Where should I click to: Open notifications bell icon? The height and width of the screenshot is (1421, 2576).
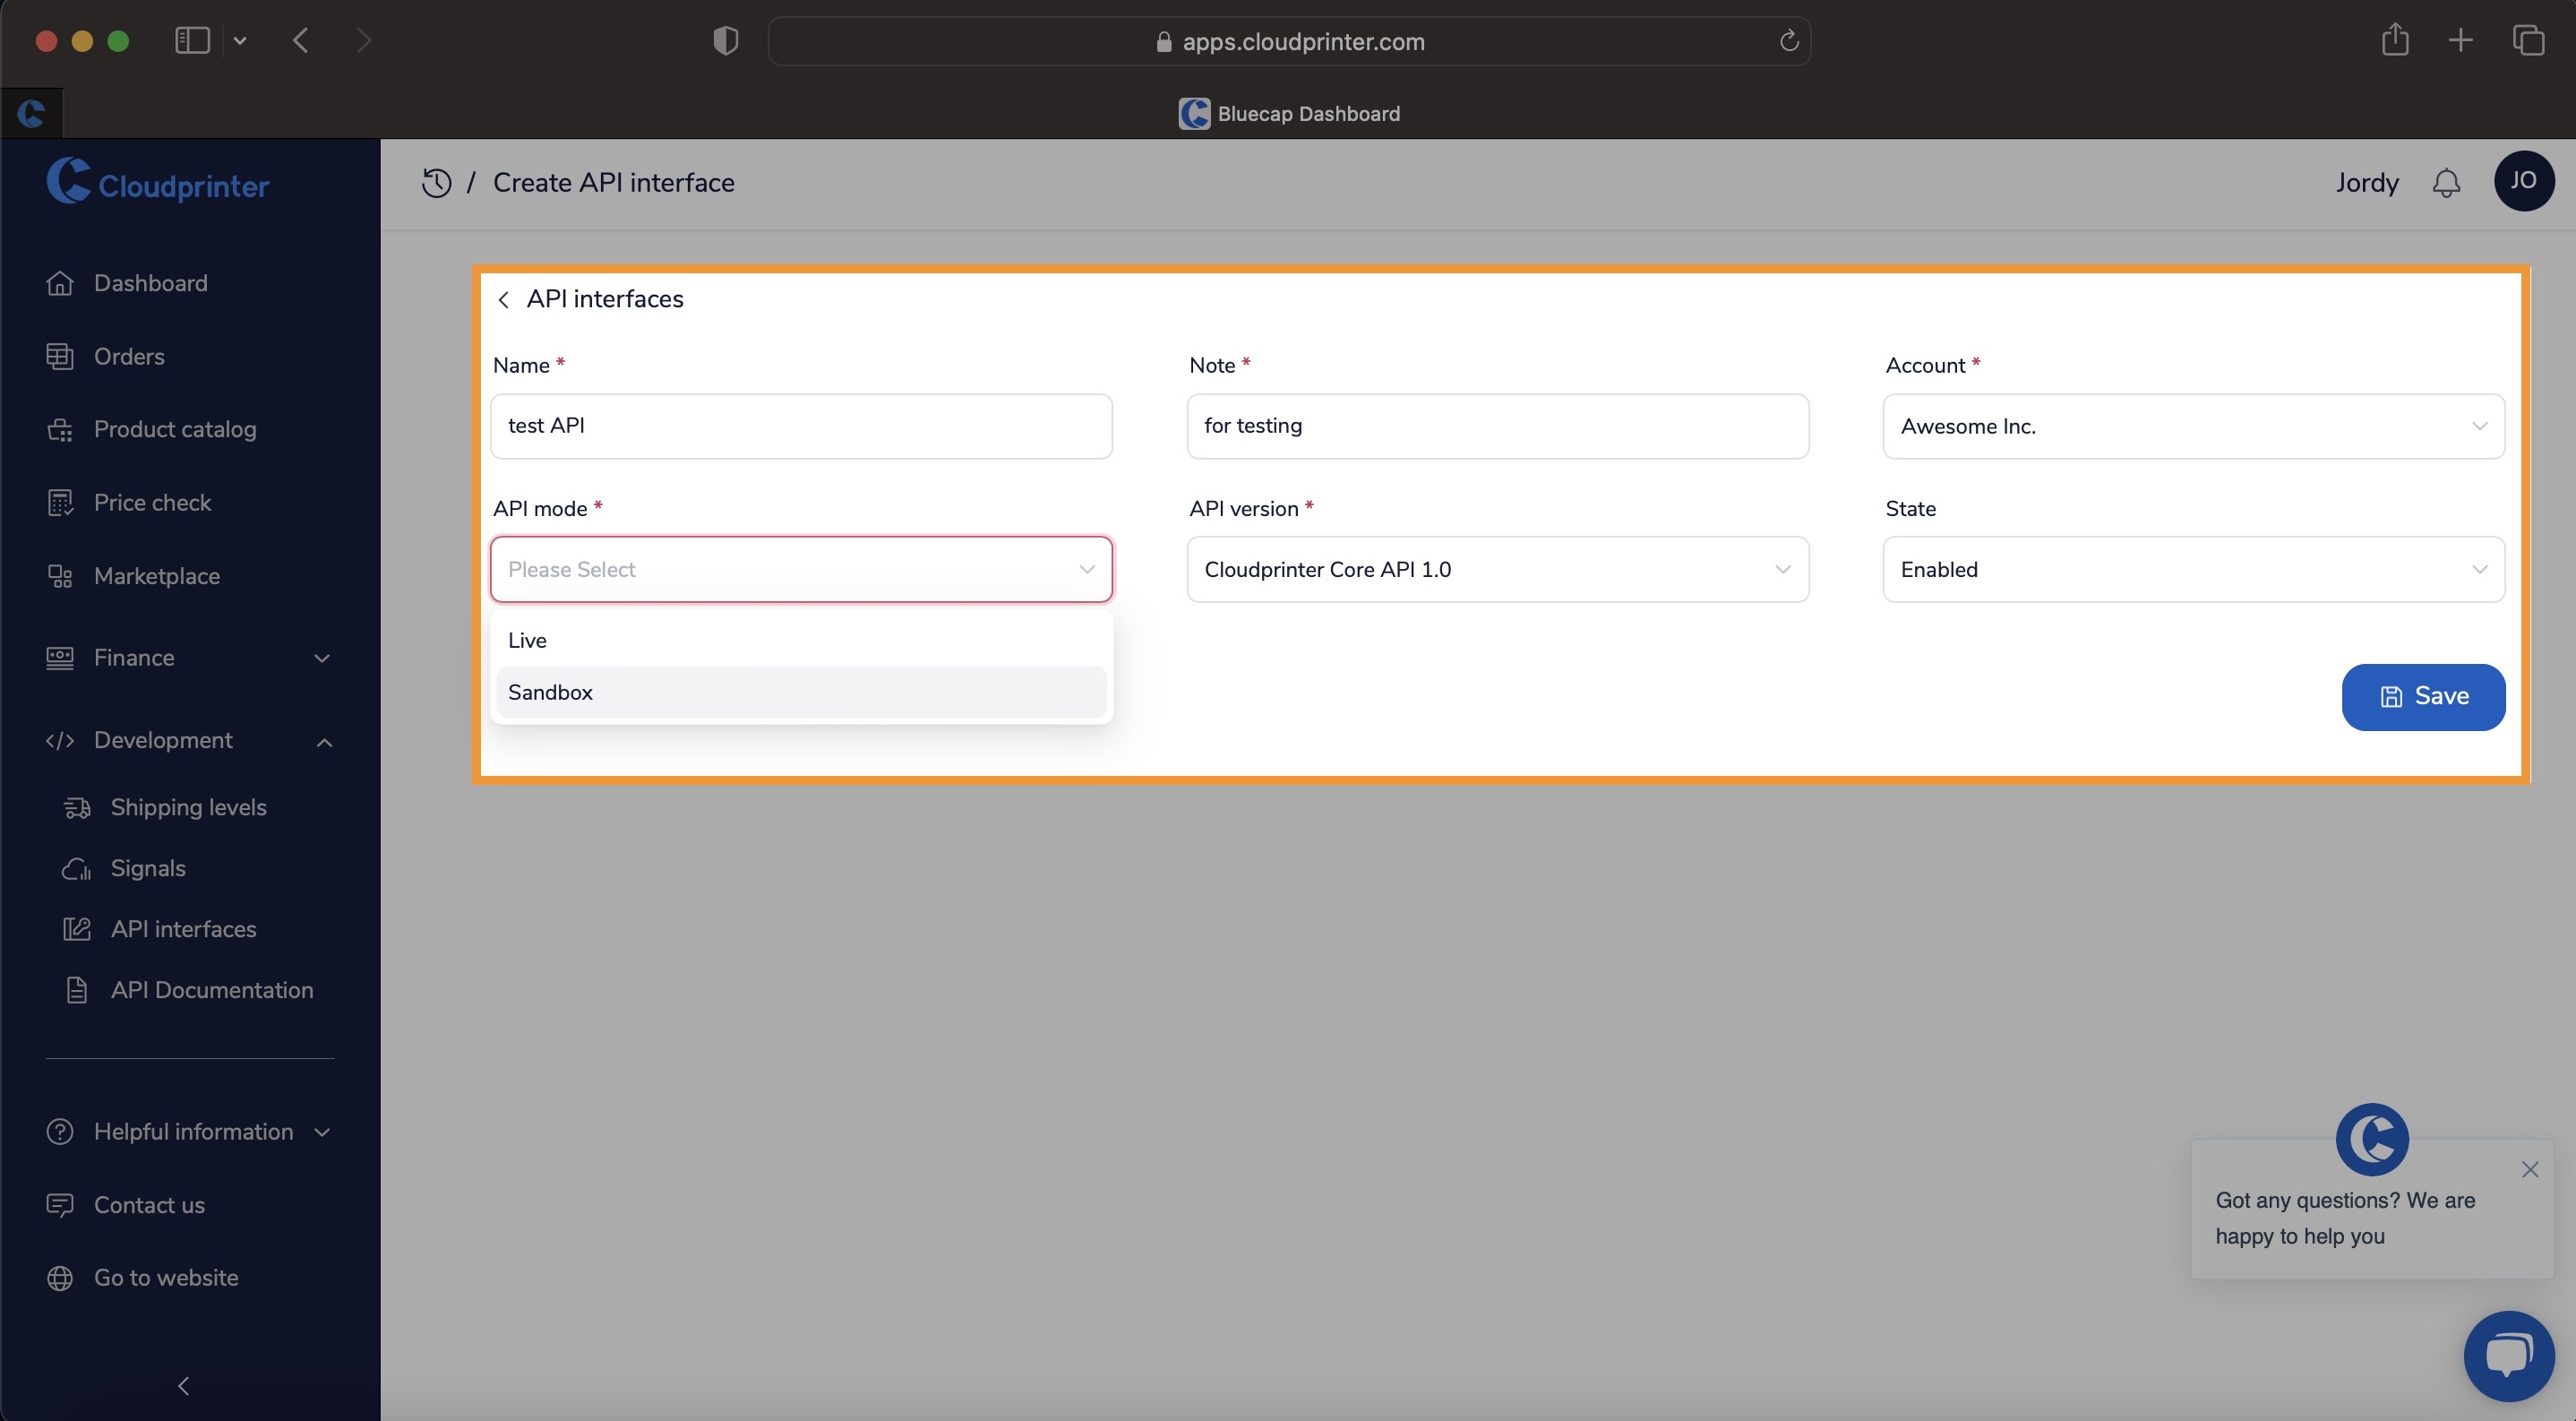click(x=2446, y=183)
